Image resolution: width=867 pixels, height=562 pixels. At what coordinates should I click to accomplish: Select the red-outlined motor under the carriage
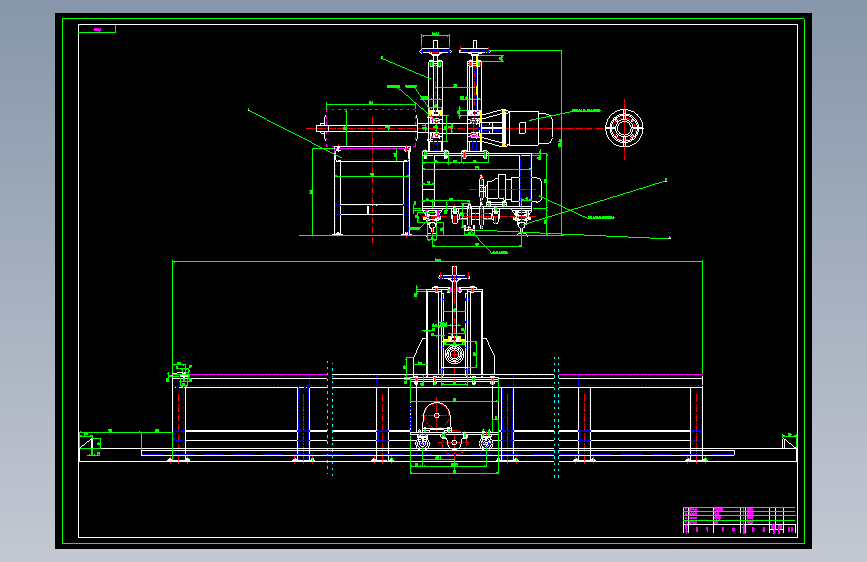point(437,416)
